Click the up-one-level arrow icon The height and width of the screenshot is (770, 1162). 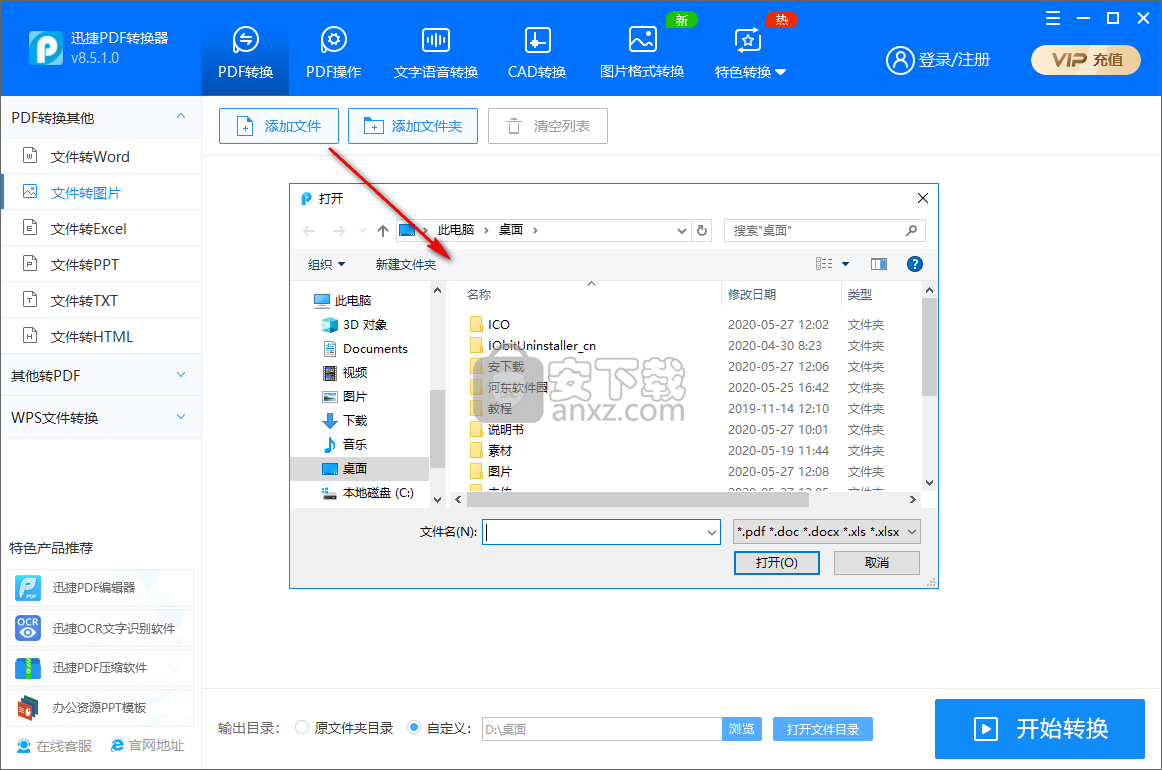[382, 230]
